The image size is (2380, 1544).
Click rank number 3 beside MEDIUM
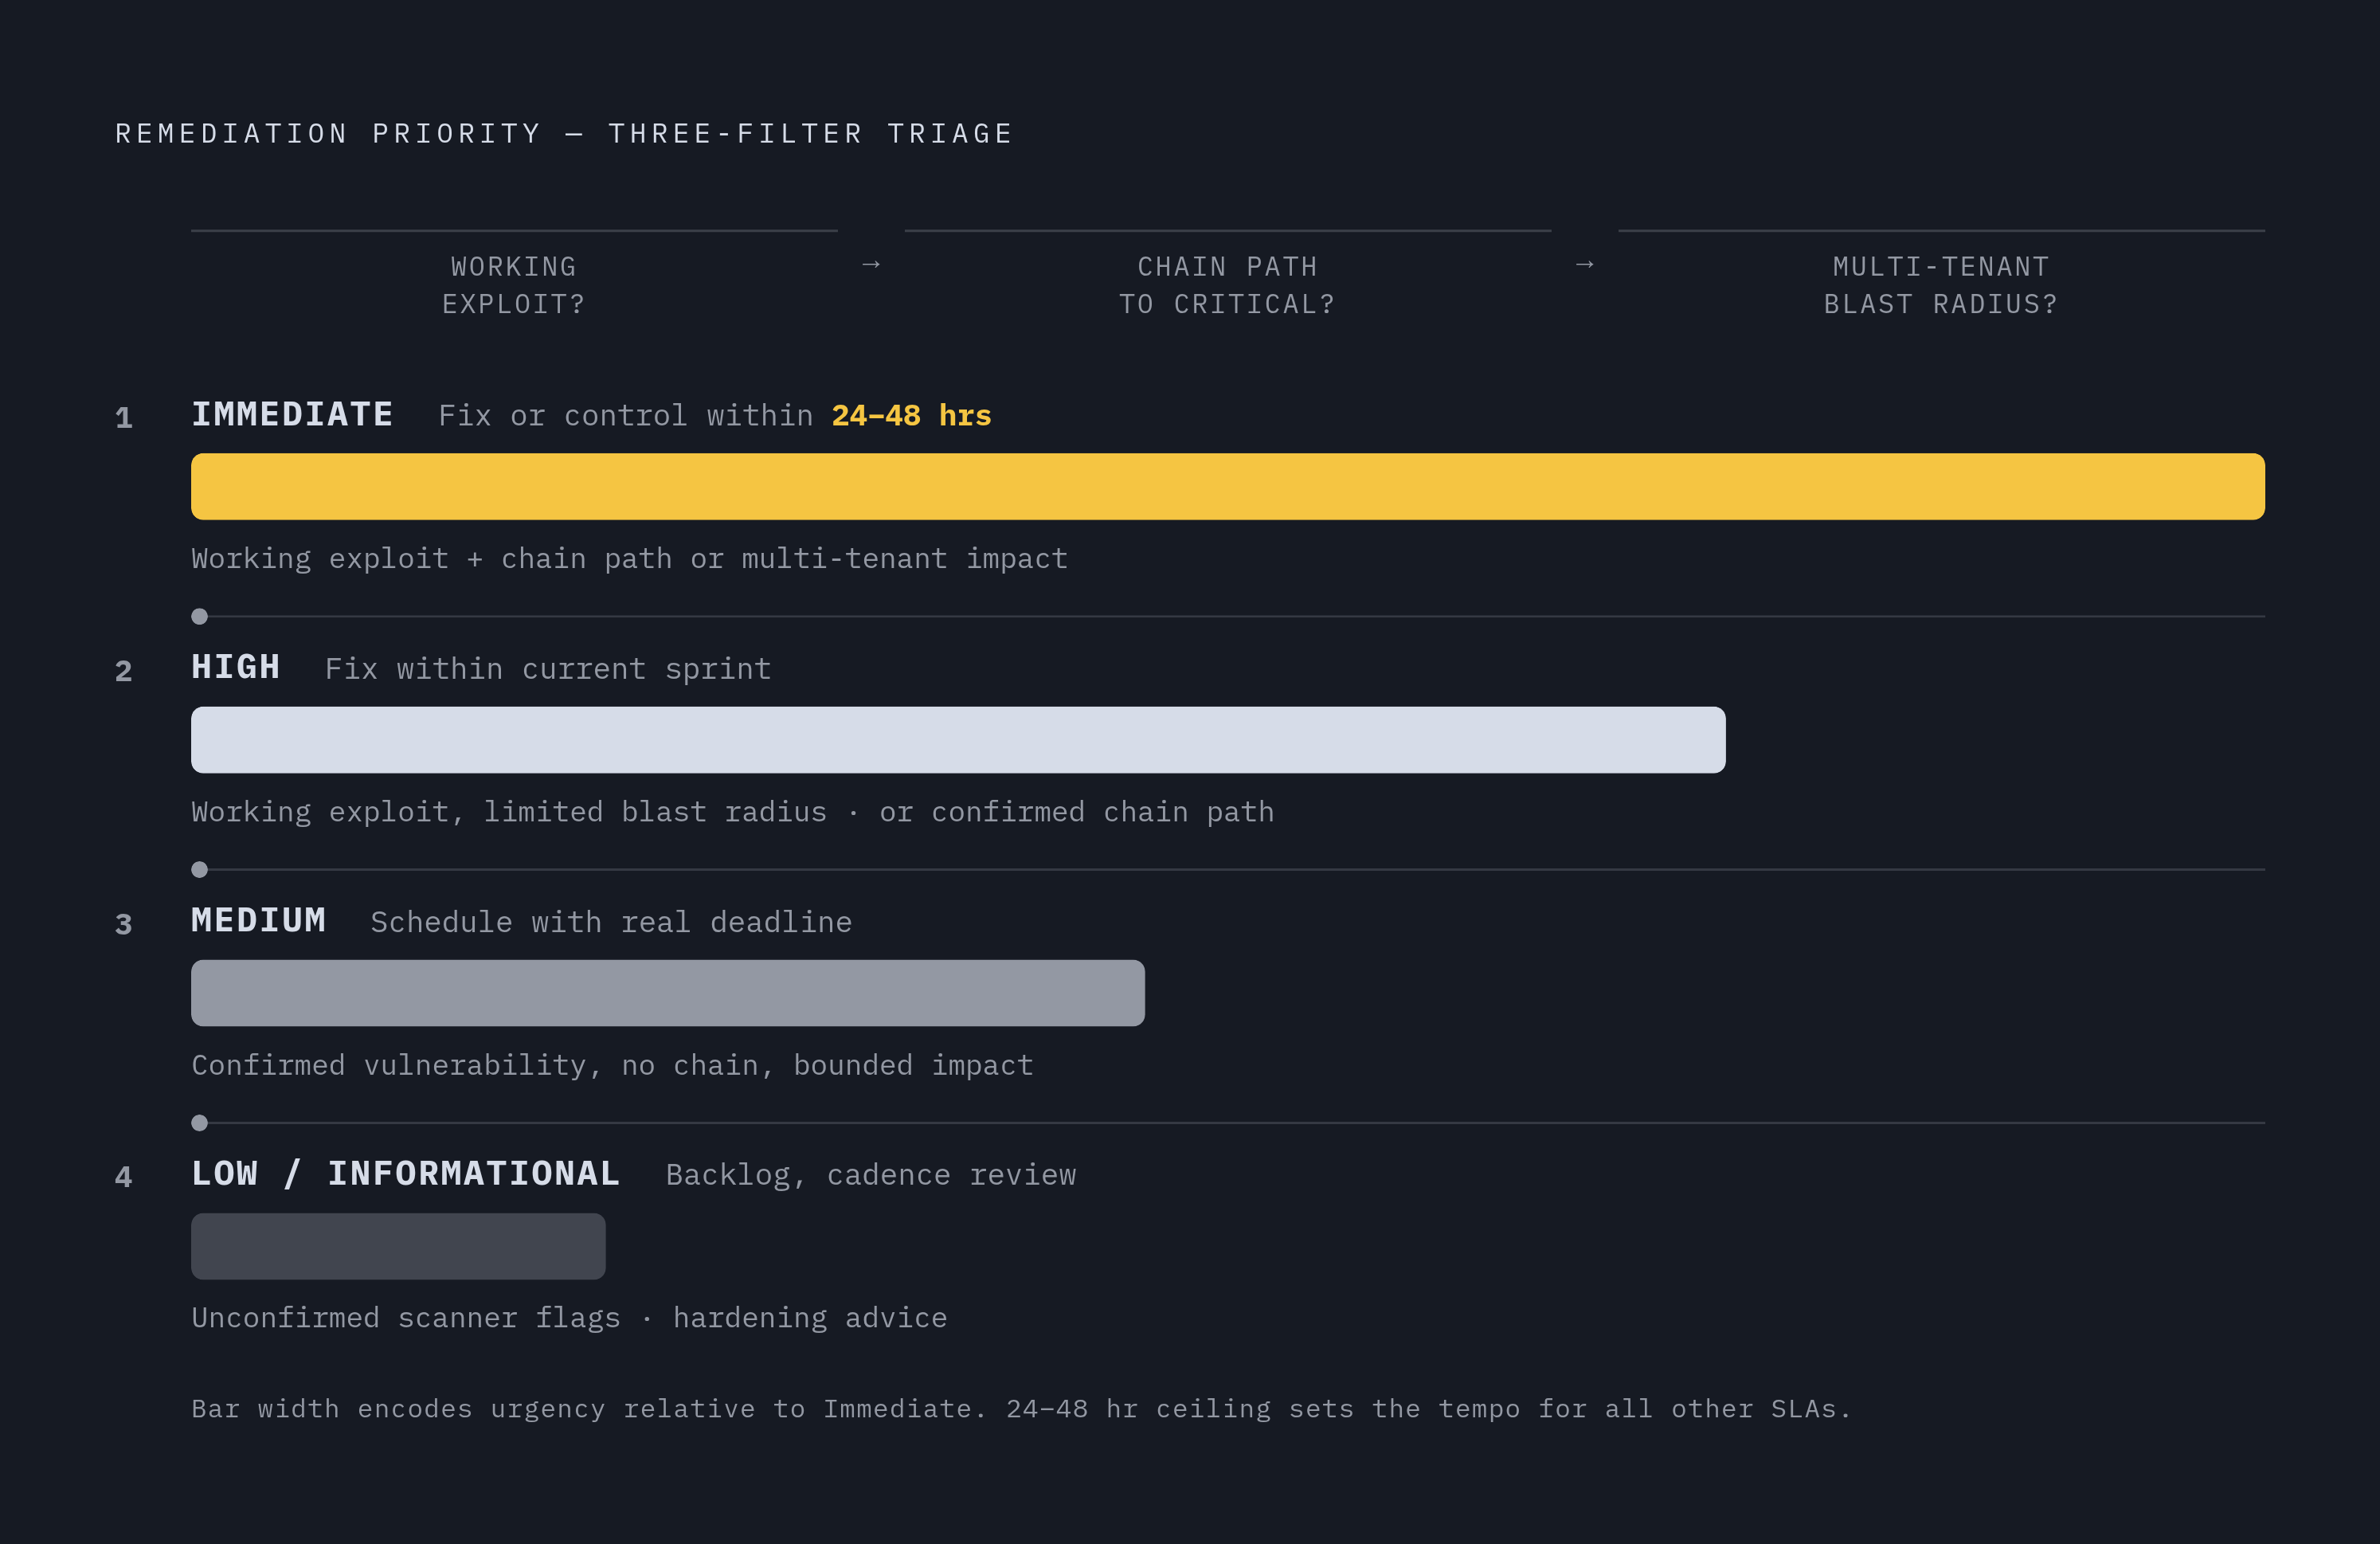point(123,924)
